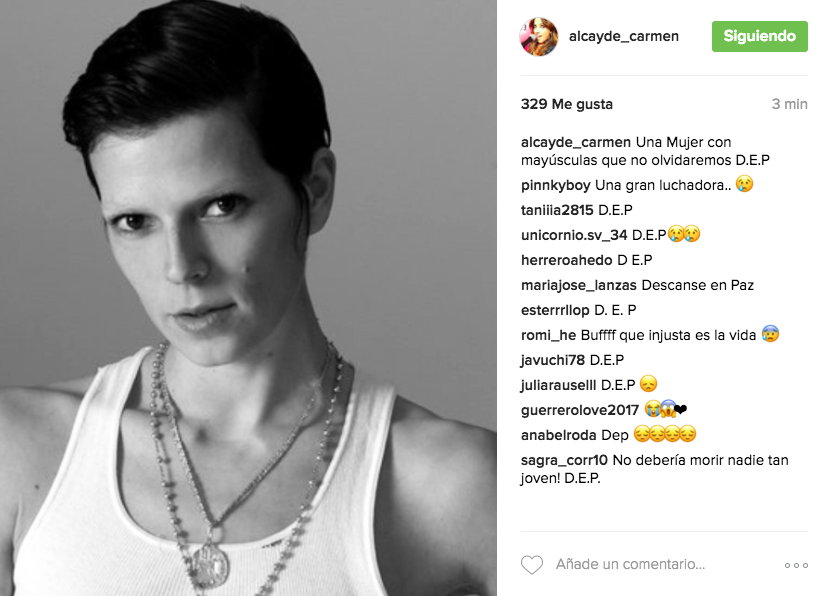Screen dimensions: 828x596
Task: Visit taniiia2815 commenter profile
Action: (x=557, y=210)
